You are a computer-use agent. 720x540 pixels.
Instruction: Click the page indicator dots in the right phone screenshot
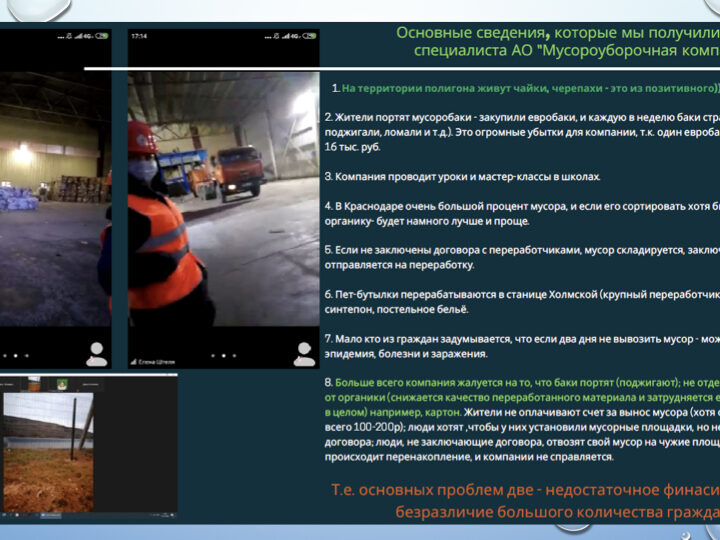[x=222, y=355]
